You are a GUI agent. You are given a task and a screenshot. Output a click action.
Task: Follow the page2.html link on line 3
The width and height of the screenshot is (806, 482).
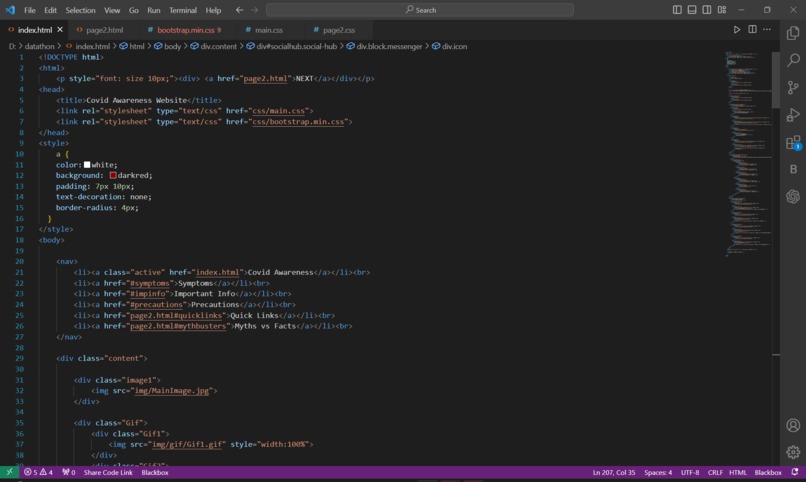tap(265, 79)
